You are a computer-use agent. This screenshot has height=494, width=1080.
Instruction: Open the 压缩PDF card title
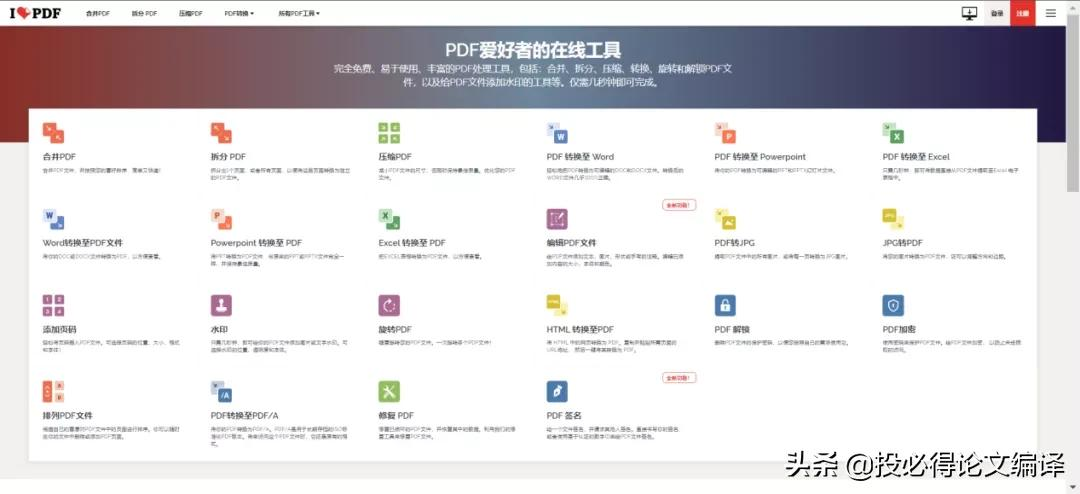395,156
